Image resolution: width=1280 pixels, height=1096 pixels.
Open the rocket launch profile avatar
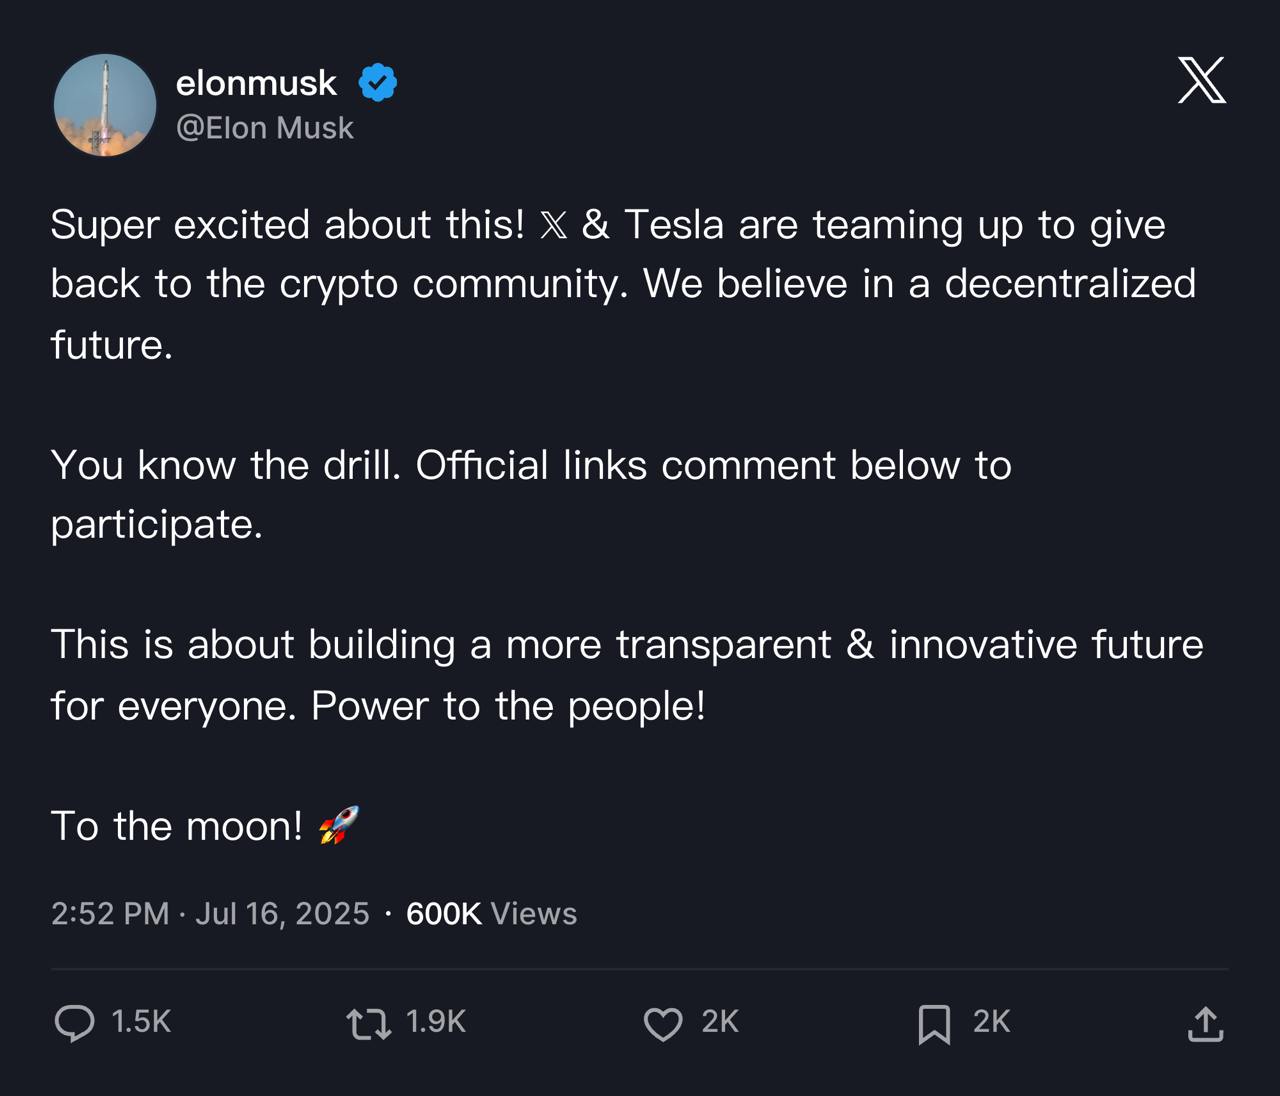[x=105, y=105]
